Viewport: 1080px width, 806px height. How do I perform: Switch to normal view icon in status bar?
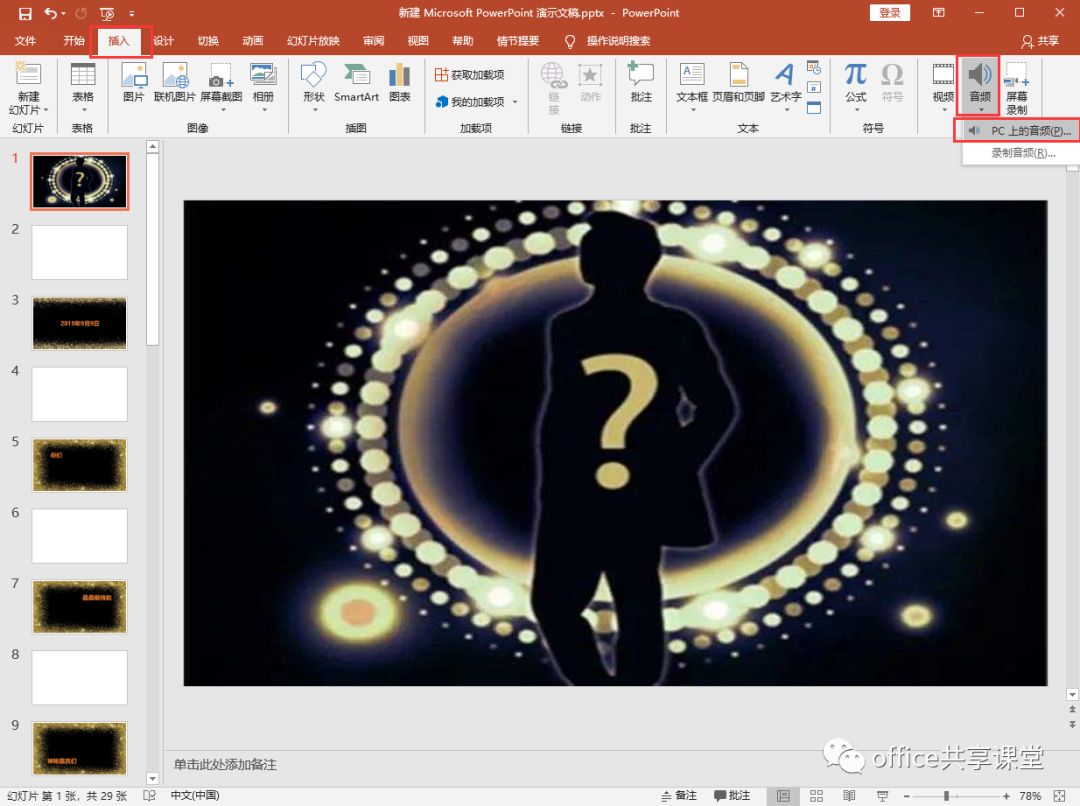point(783,796)
